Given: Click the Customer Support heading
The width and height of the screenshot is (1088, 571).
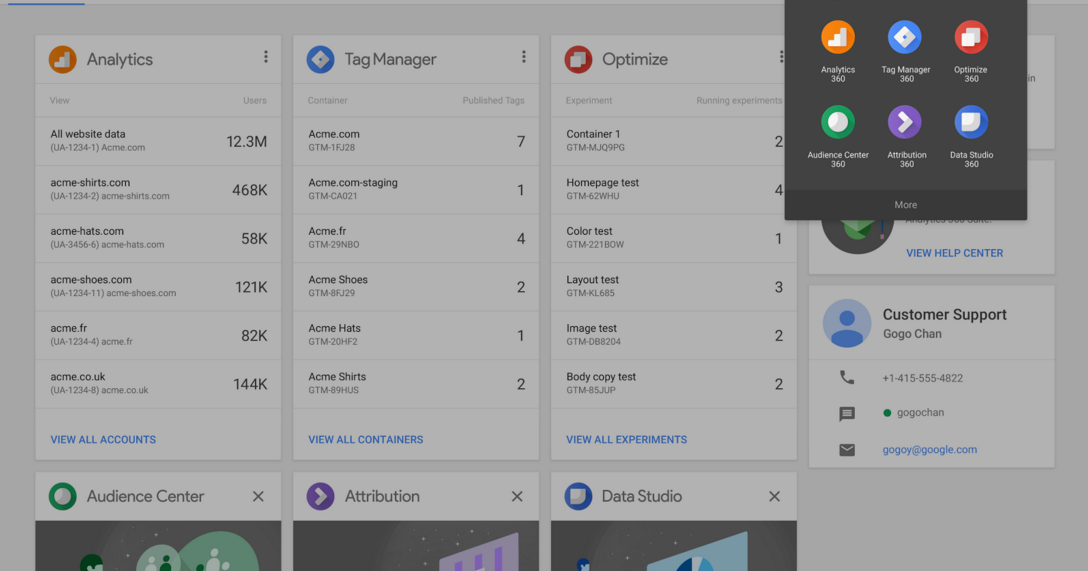Looking at the screenshot, I should coord(944,314).
